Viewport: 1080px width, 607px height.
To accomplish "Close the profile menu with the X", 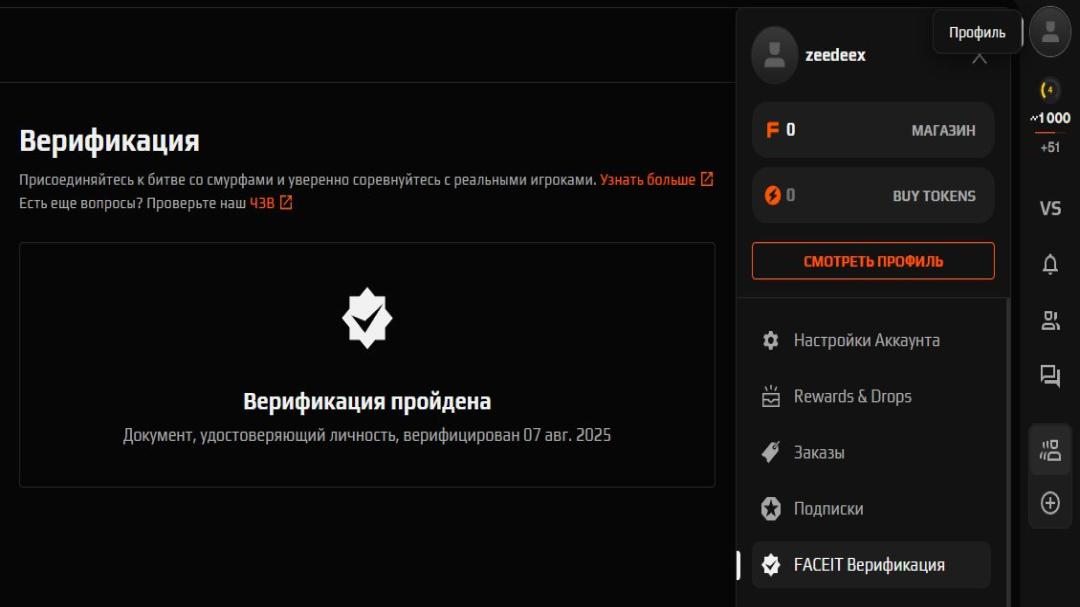I will tap(979, 57).
